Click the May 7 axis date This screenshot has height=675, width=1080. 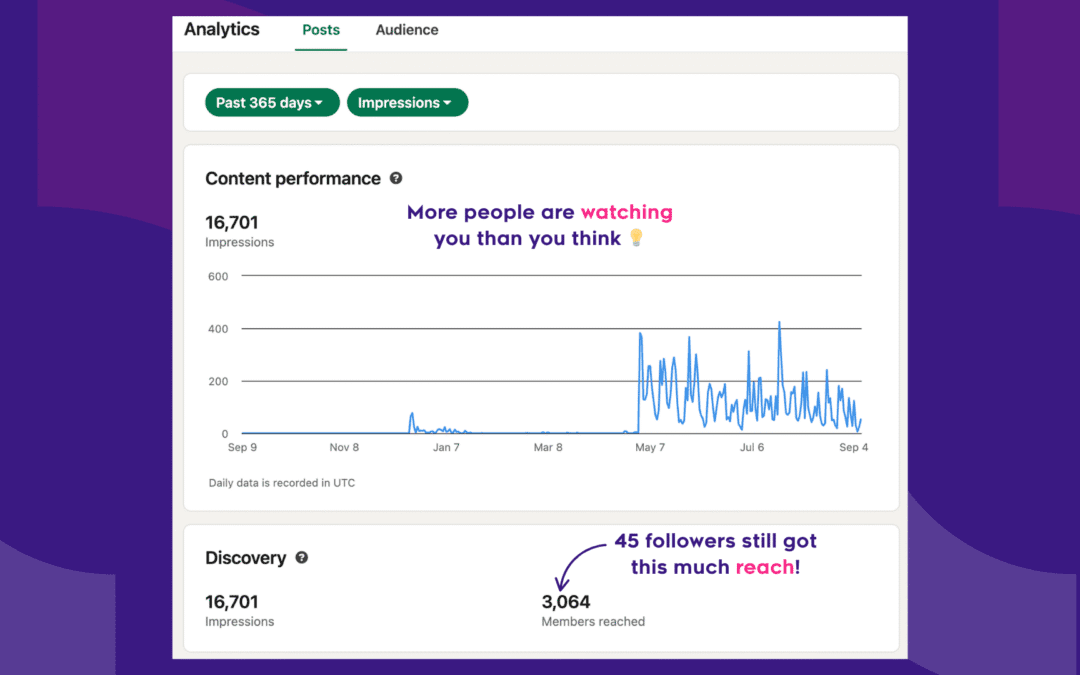click(x=650, y=448)
